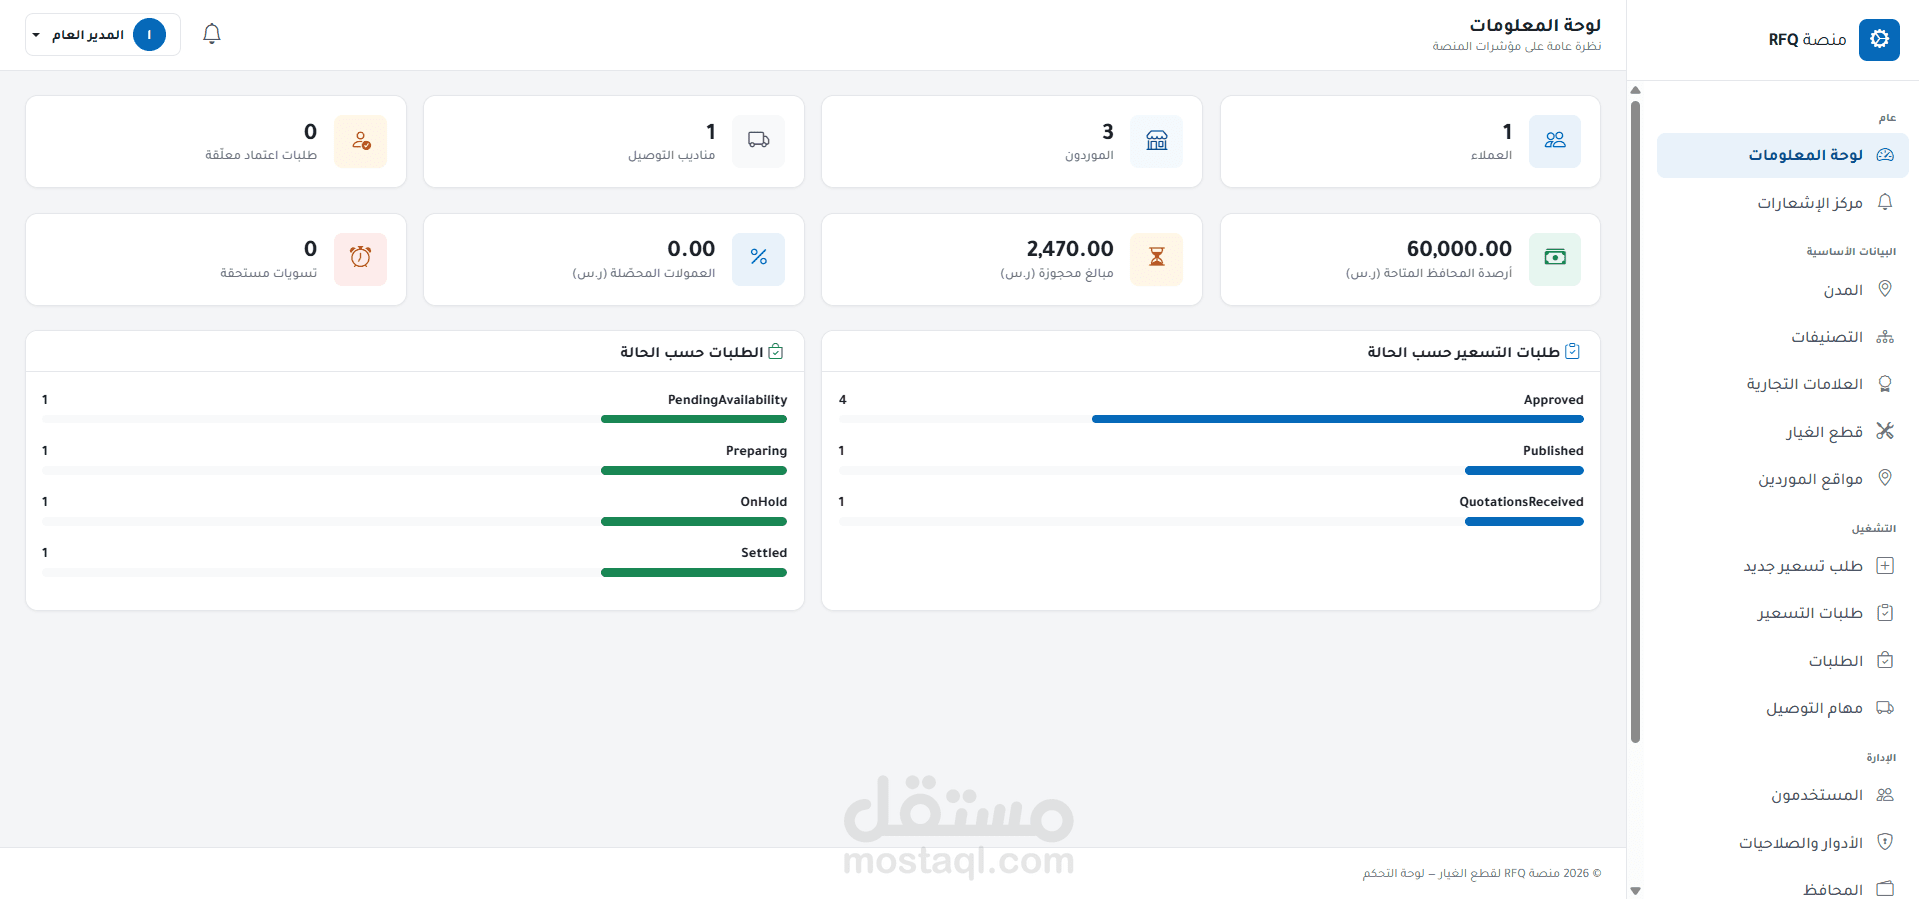
Task: Click the Preparing progress bar
Action: pyautogui.click(x=694, y=470)
